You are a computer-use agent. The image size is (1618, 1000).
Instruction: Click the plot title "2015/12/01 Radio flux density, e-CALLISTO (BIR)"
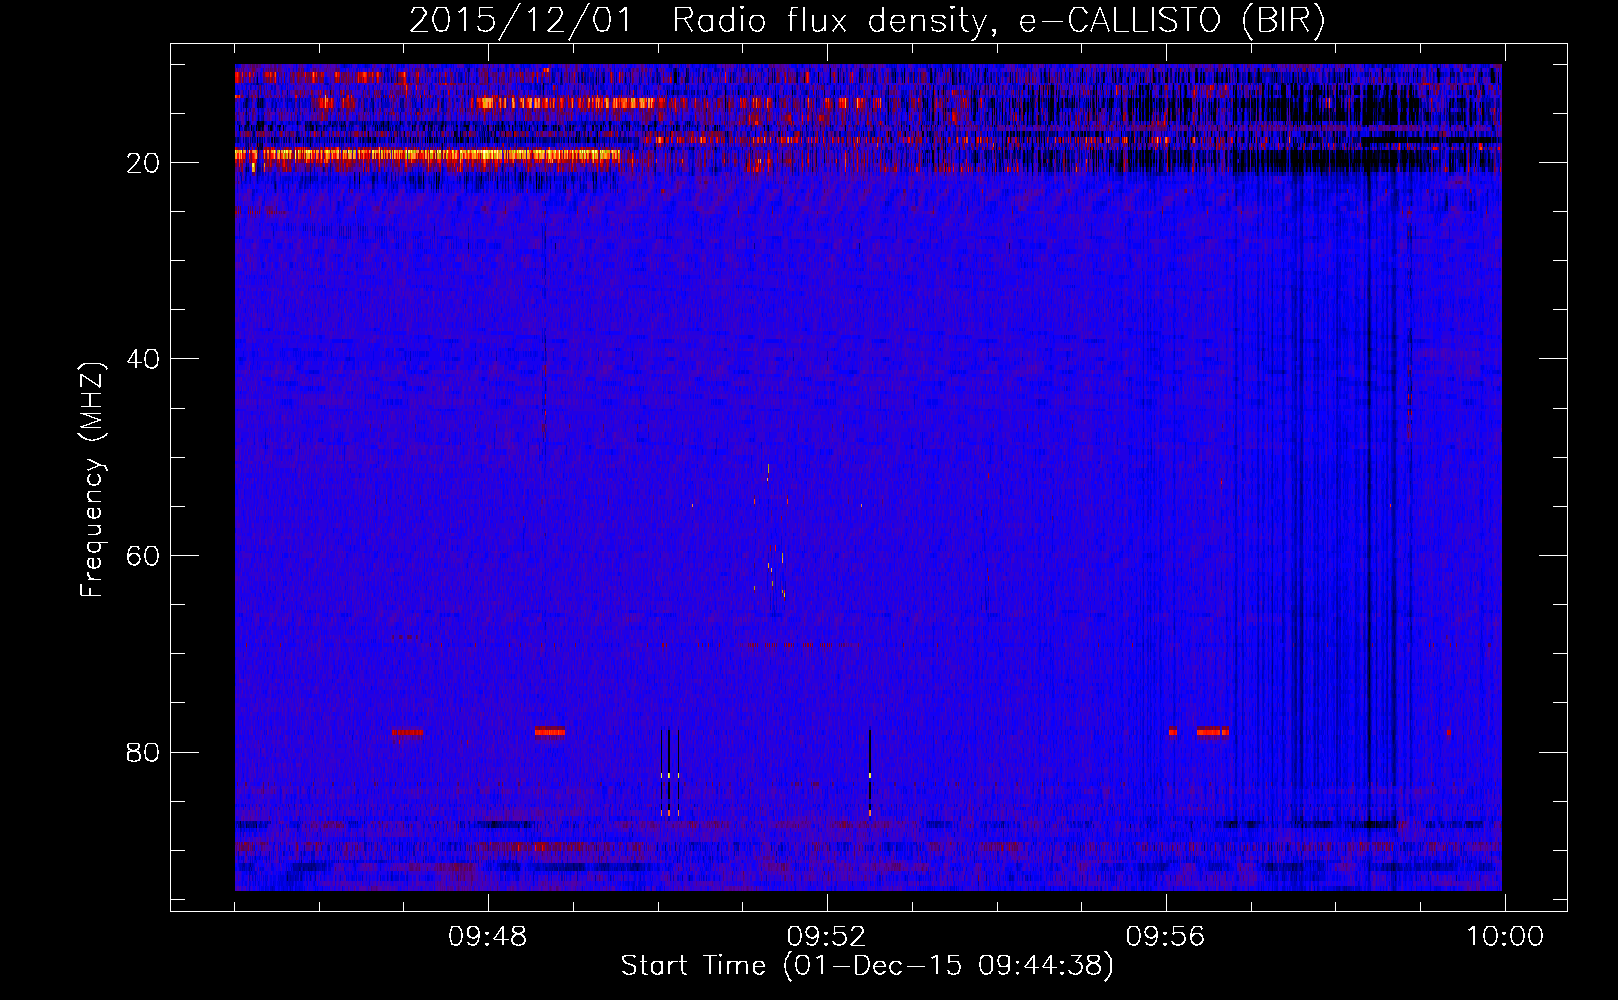click(867, 21)
